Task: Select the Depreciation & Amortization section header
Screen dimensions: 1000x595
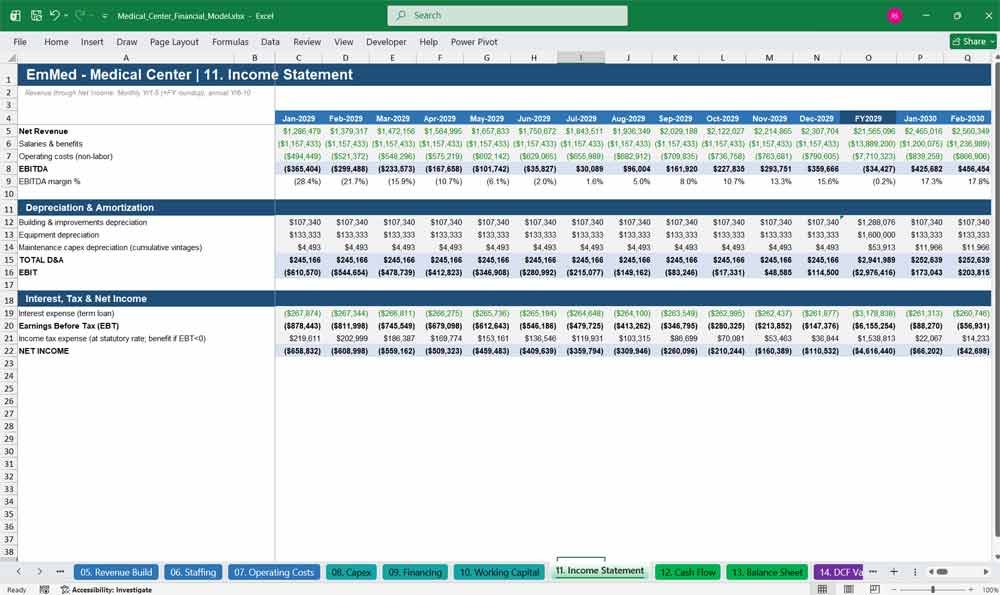Action: (x=89, y=207)
